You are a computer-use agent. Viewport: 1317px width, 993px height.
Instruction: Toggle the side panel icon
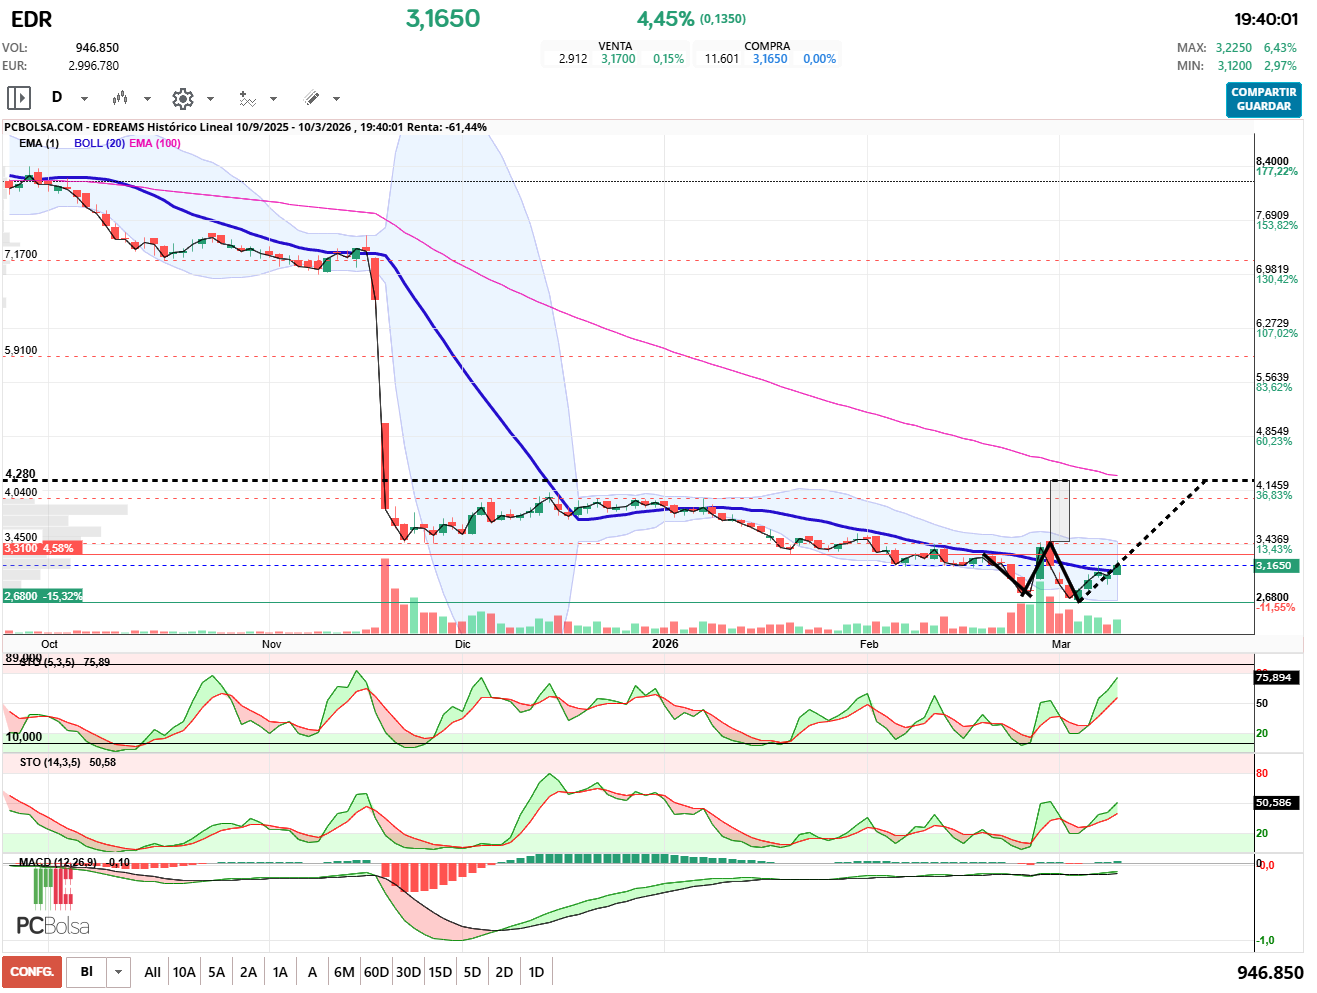click(19, 98)
